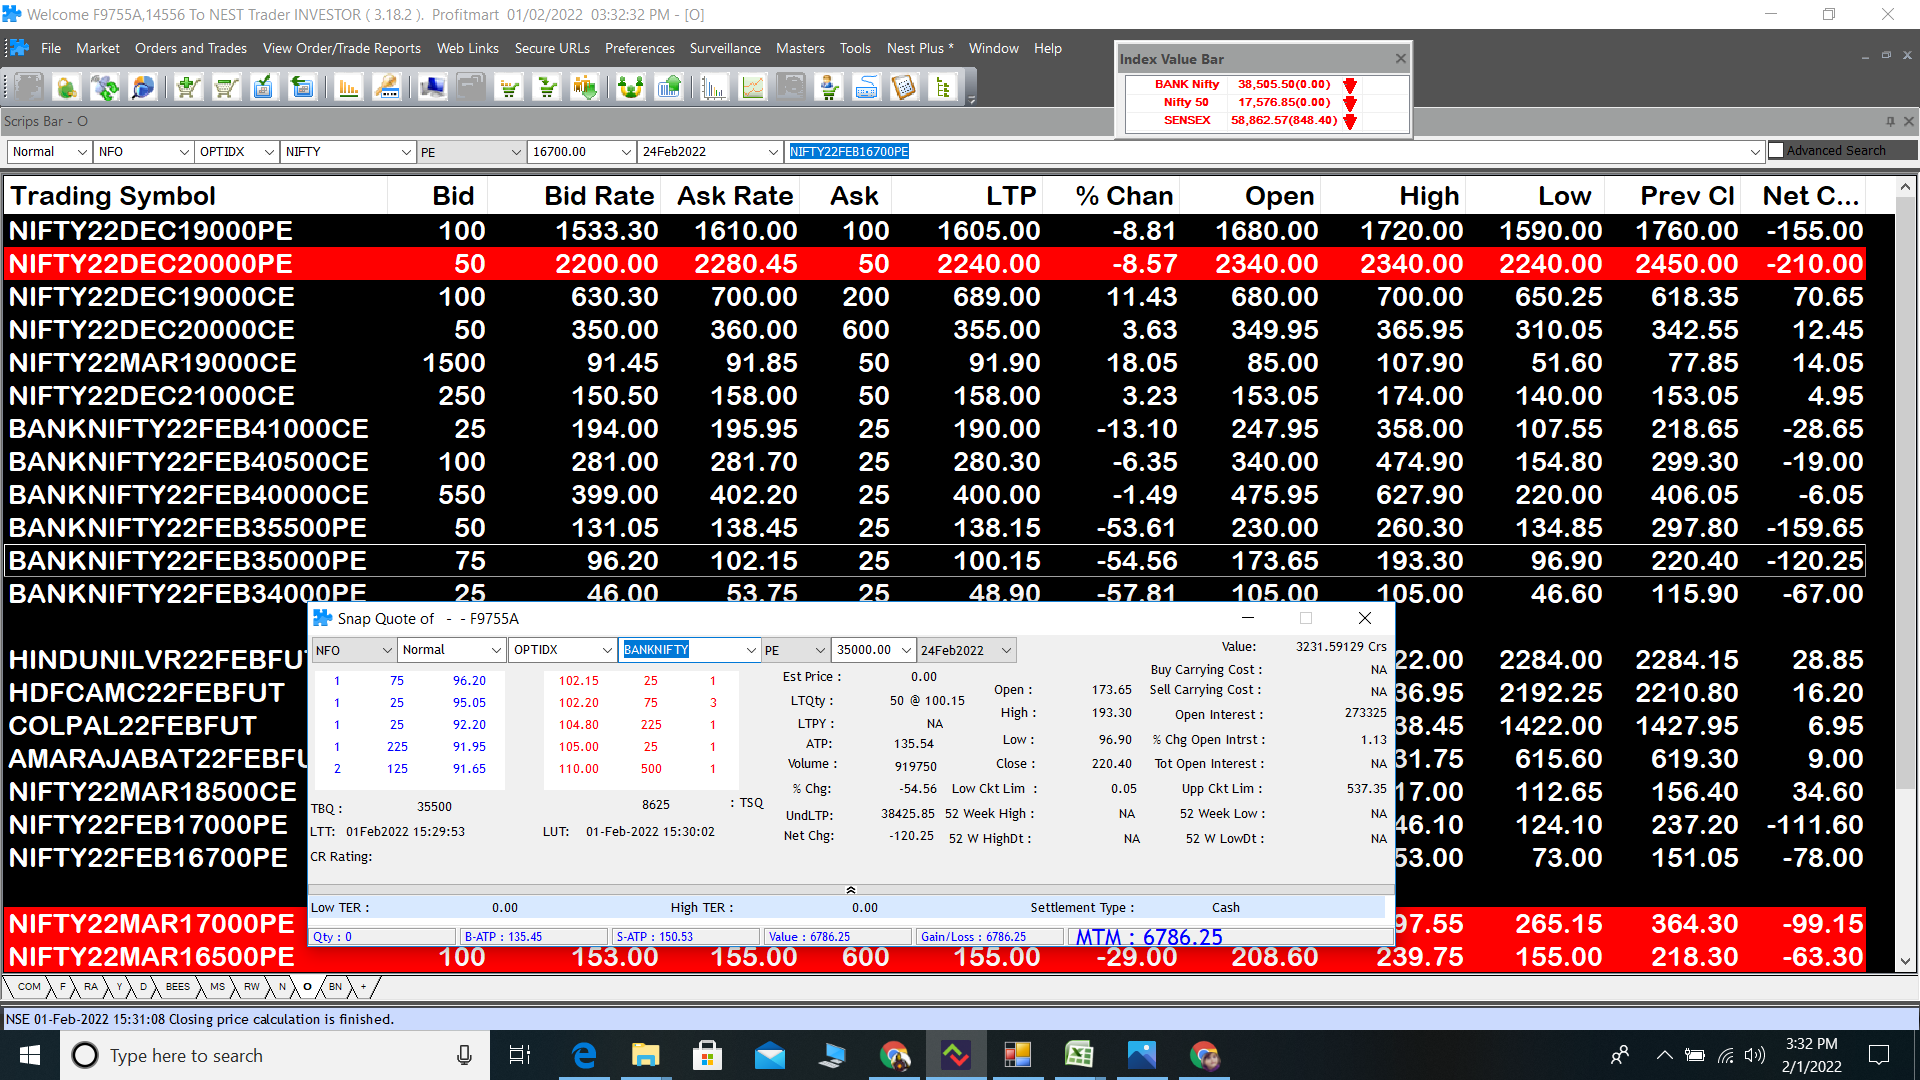The height and width of the screenshot is (1080, 1920).
Task: Open the pie chart magnifier toolbar icon
Action: click(x=144, y=88)
